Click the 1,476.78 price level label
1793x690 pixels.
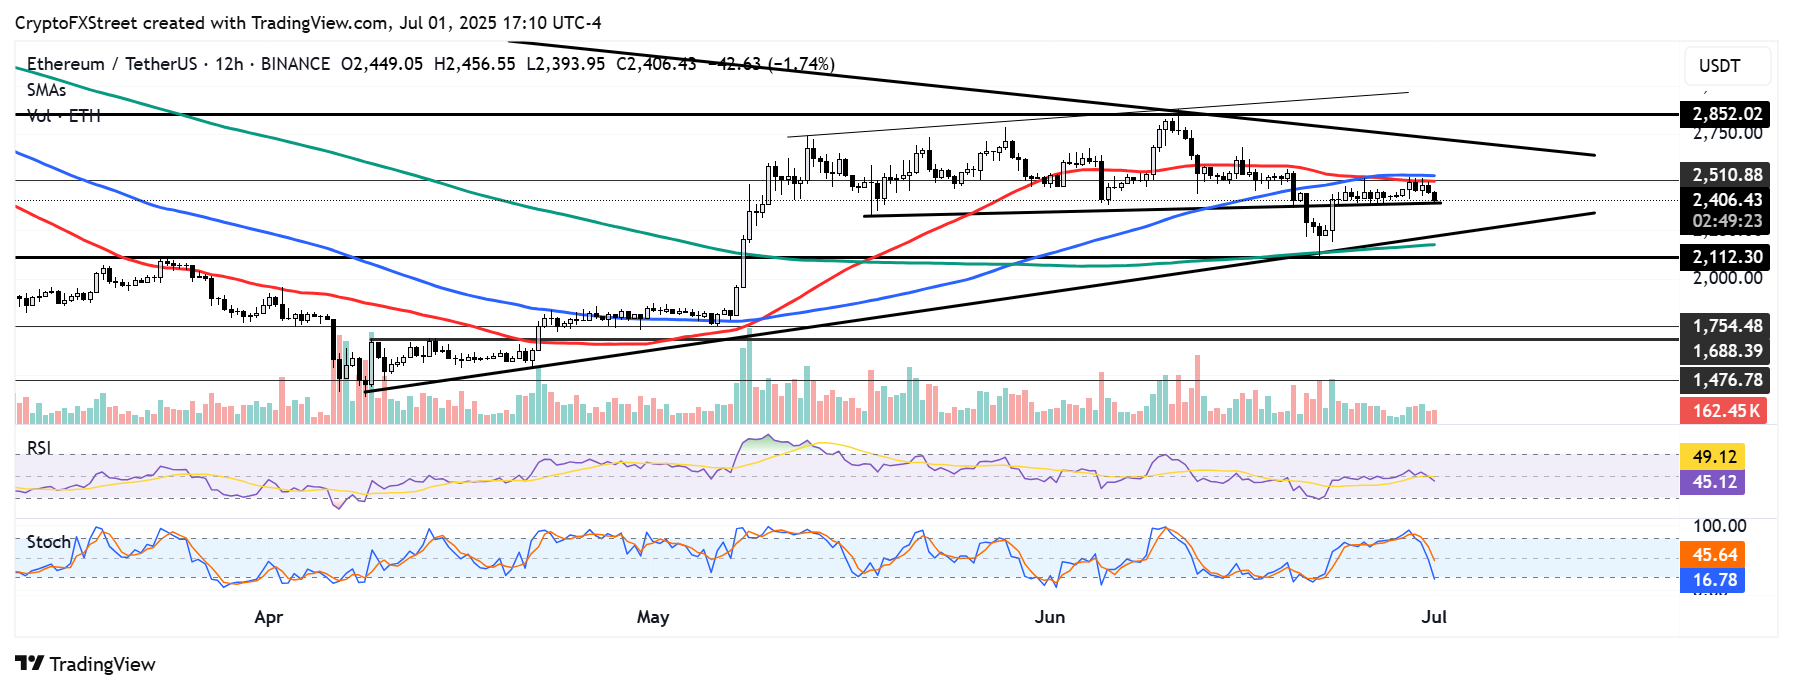tap(1726, 380)
